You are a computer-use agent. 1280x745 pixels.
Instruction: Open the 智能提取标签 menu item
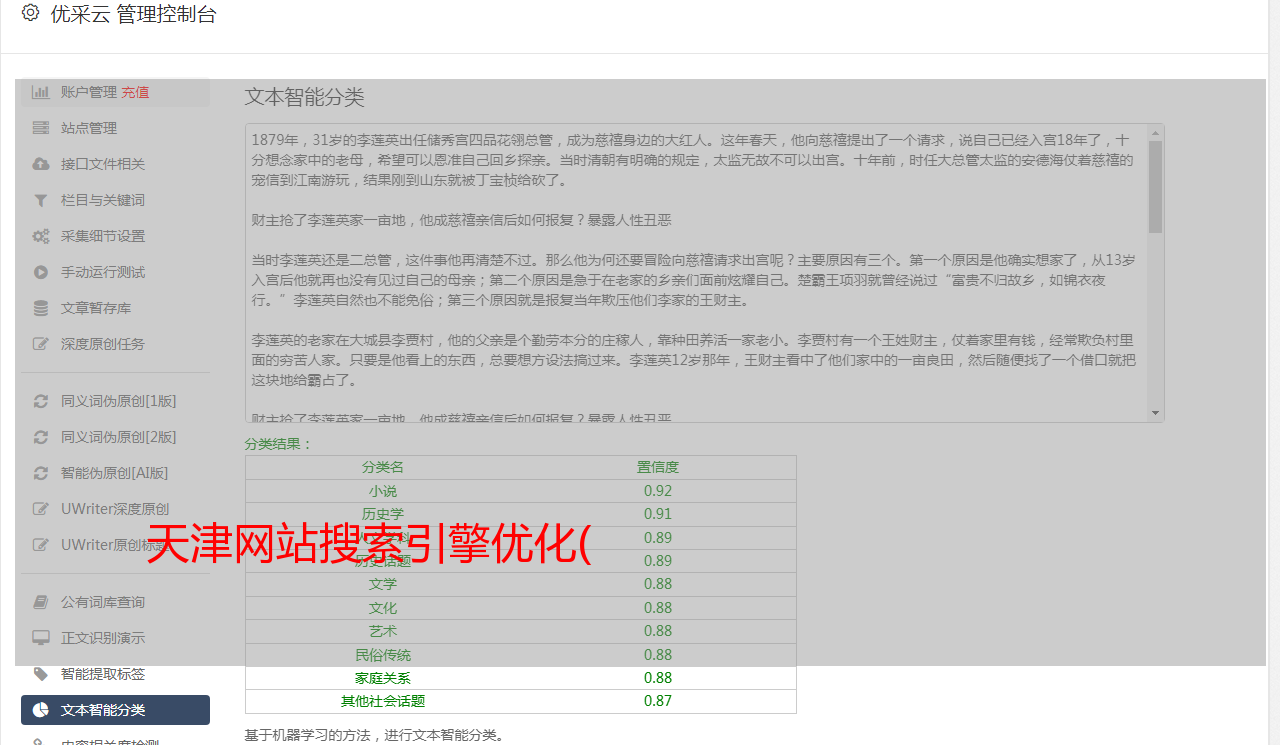(115, 674)
